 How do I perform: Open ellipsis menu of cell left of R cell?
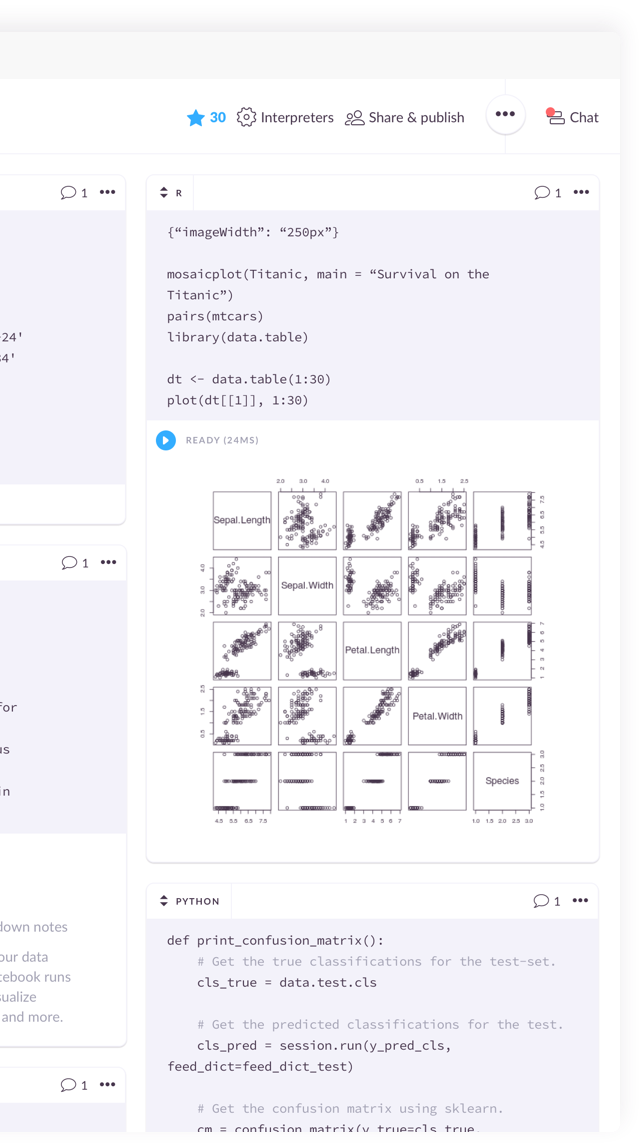(x=107, y=192)
